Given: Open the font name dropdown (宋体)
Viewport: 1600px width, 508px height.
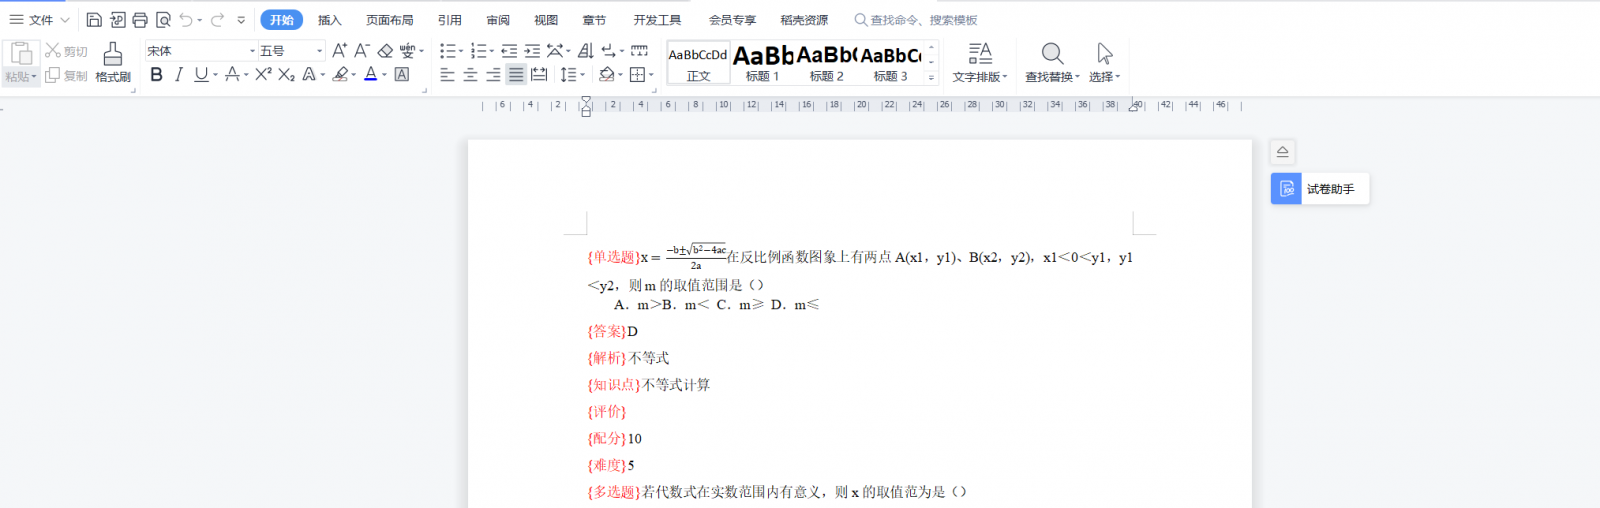Looking at the screenshot, I should 252,51.
